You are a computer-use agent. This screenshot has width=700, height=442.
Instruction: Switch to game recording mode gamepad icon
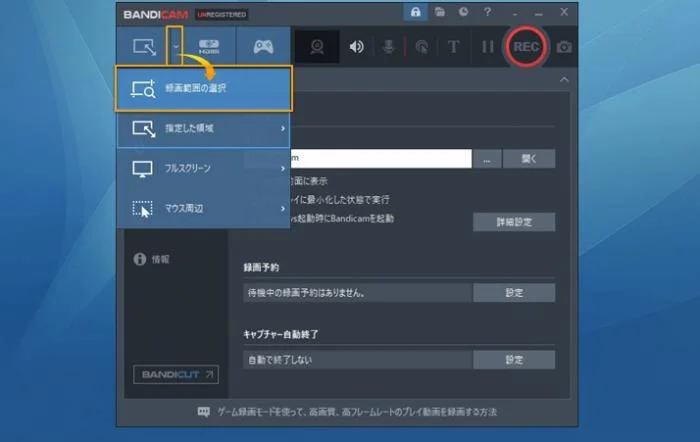[263, 46]
